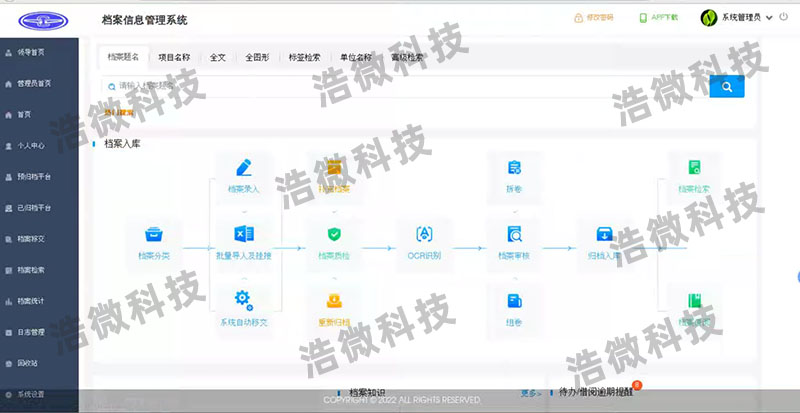800x413 pixels.
Task: Click the blue search magnifier button
Action: [x=727, y=87]
